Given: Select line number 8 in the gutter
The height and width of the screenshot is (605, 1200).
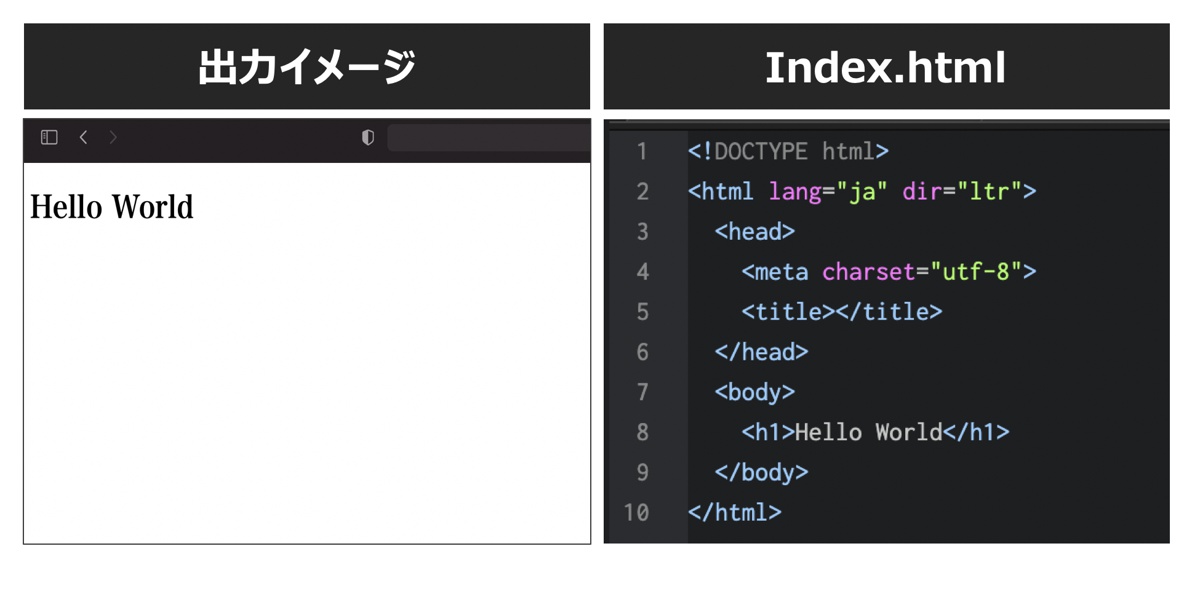Looking at the screenshot, I should tap(643, 432).
